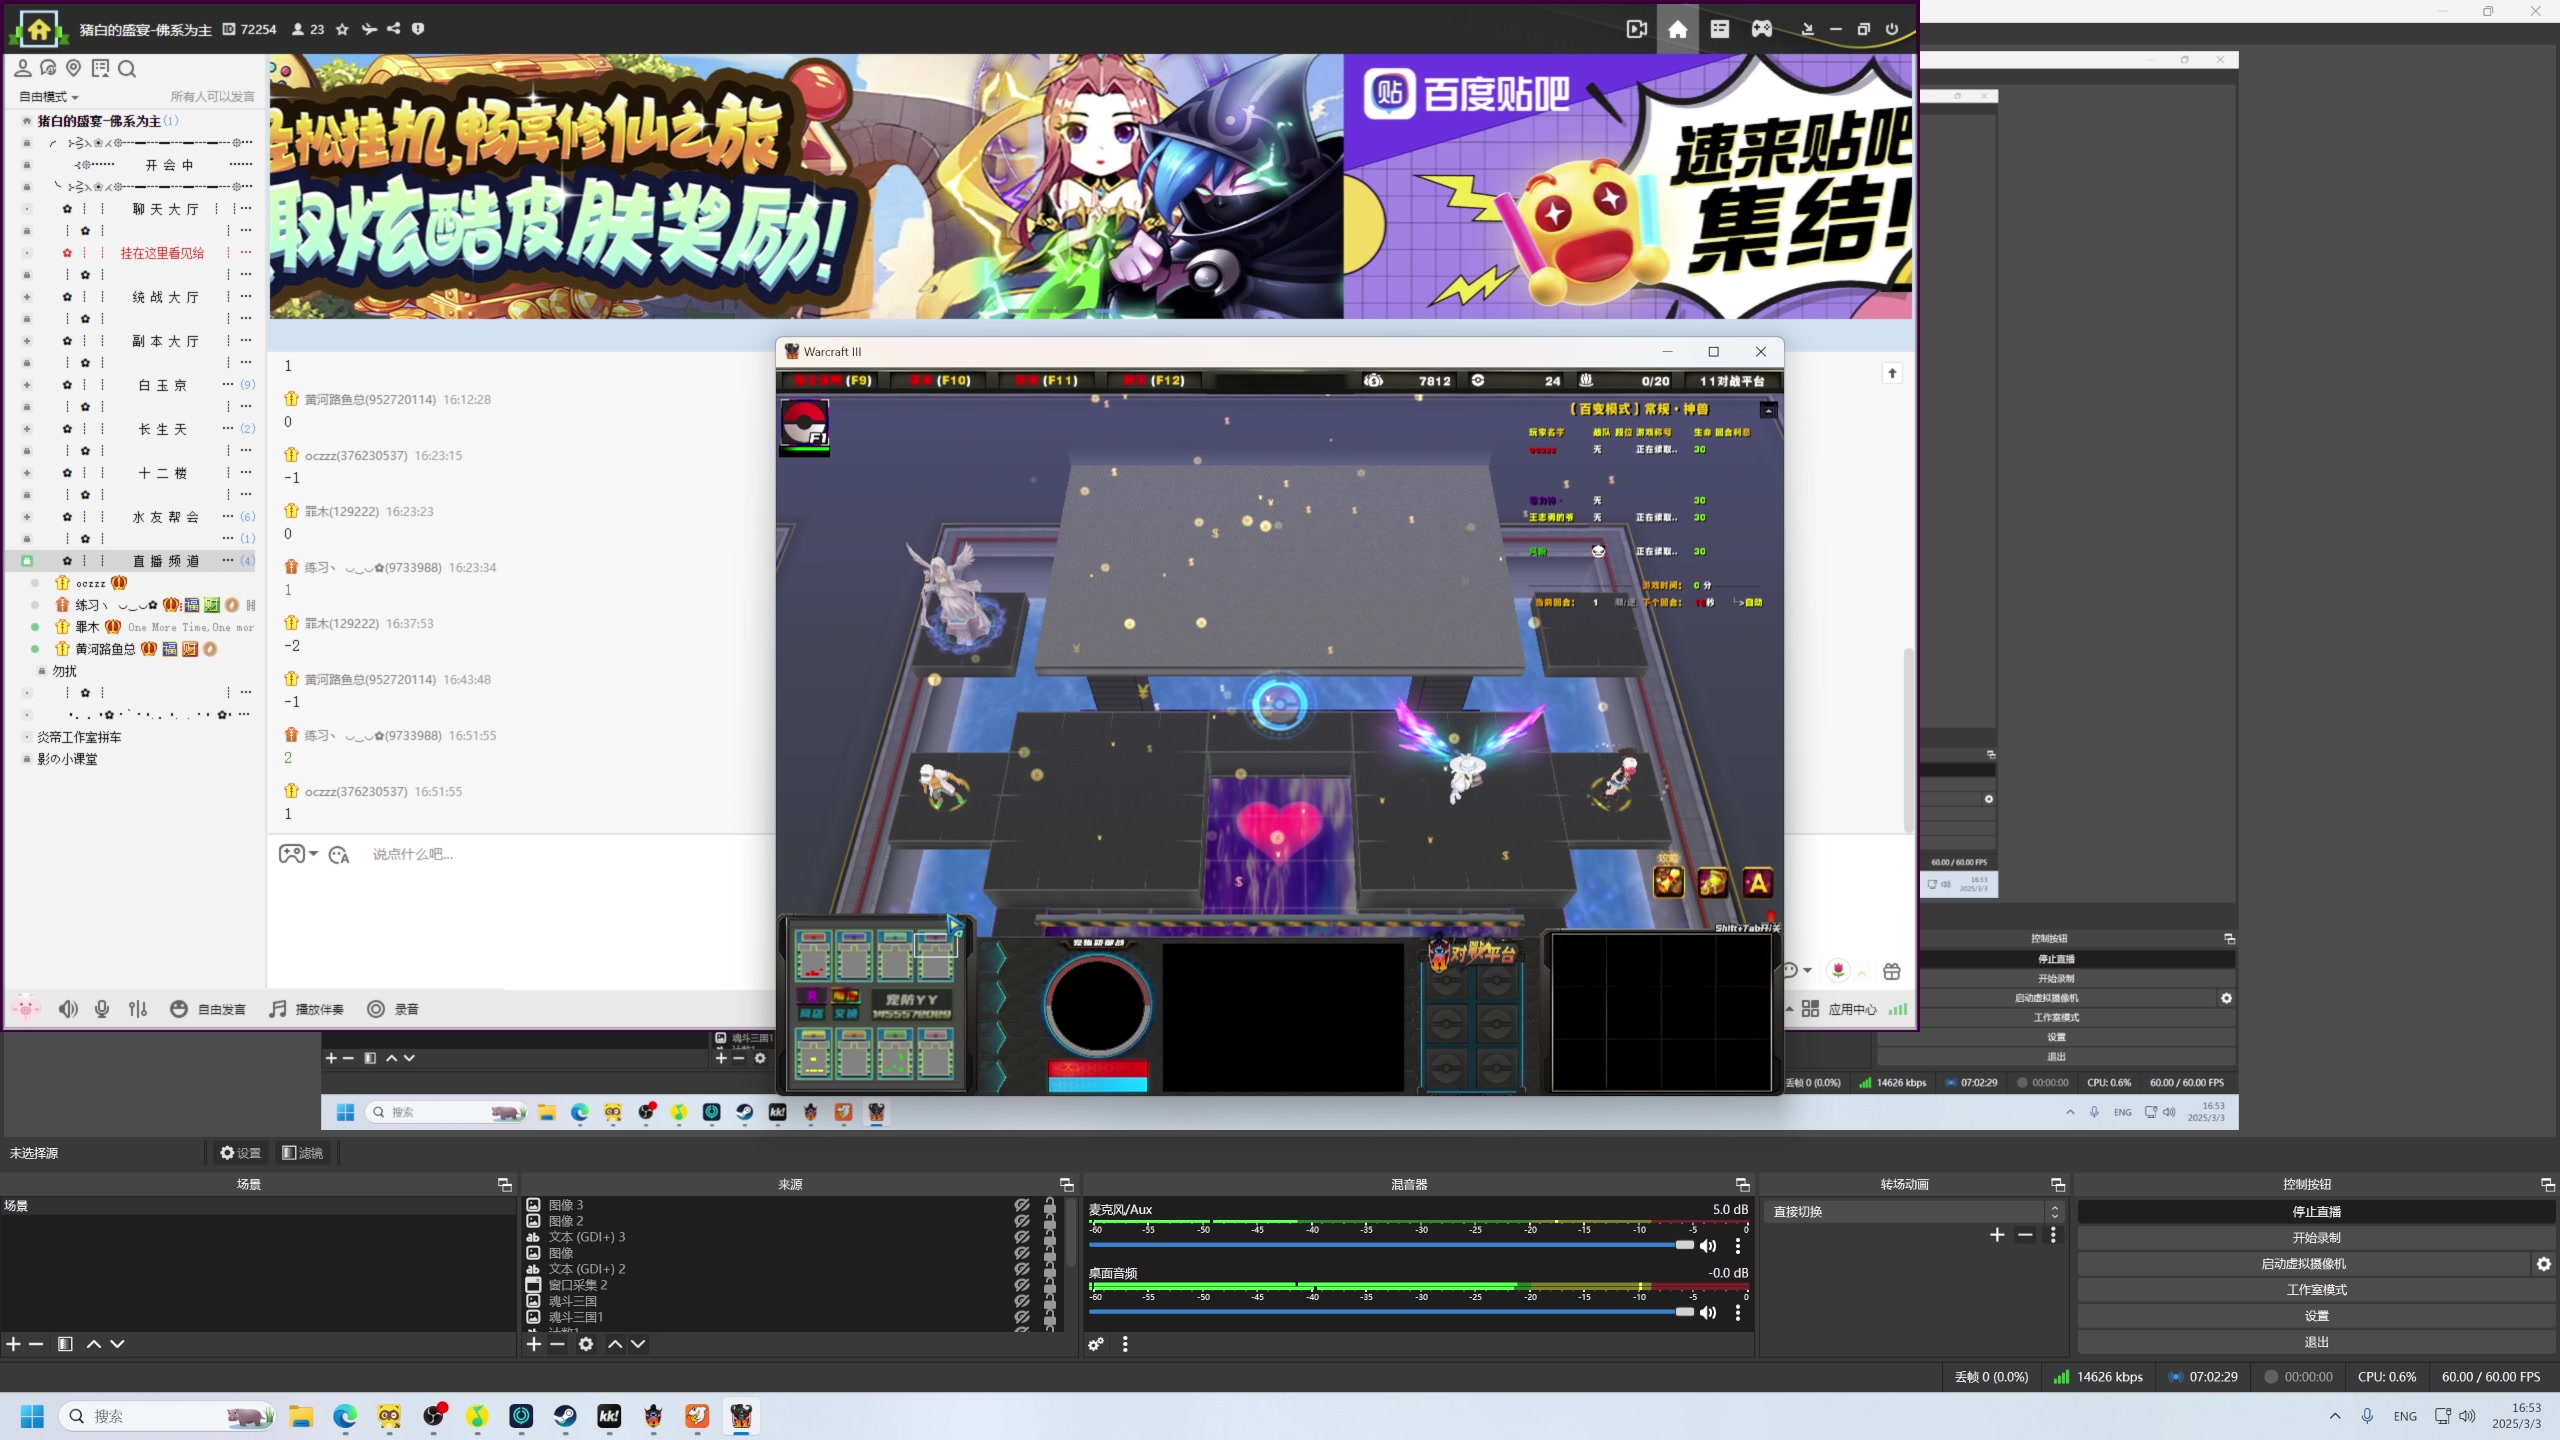2560x1440 pixels.
Task: Click the YY speaker volume icon
Action: 68,1009
